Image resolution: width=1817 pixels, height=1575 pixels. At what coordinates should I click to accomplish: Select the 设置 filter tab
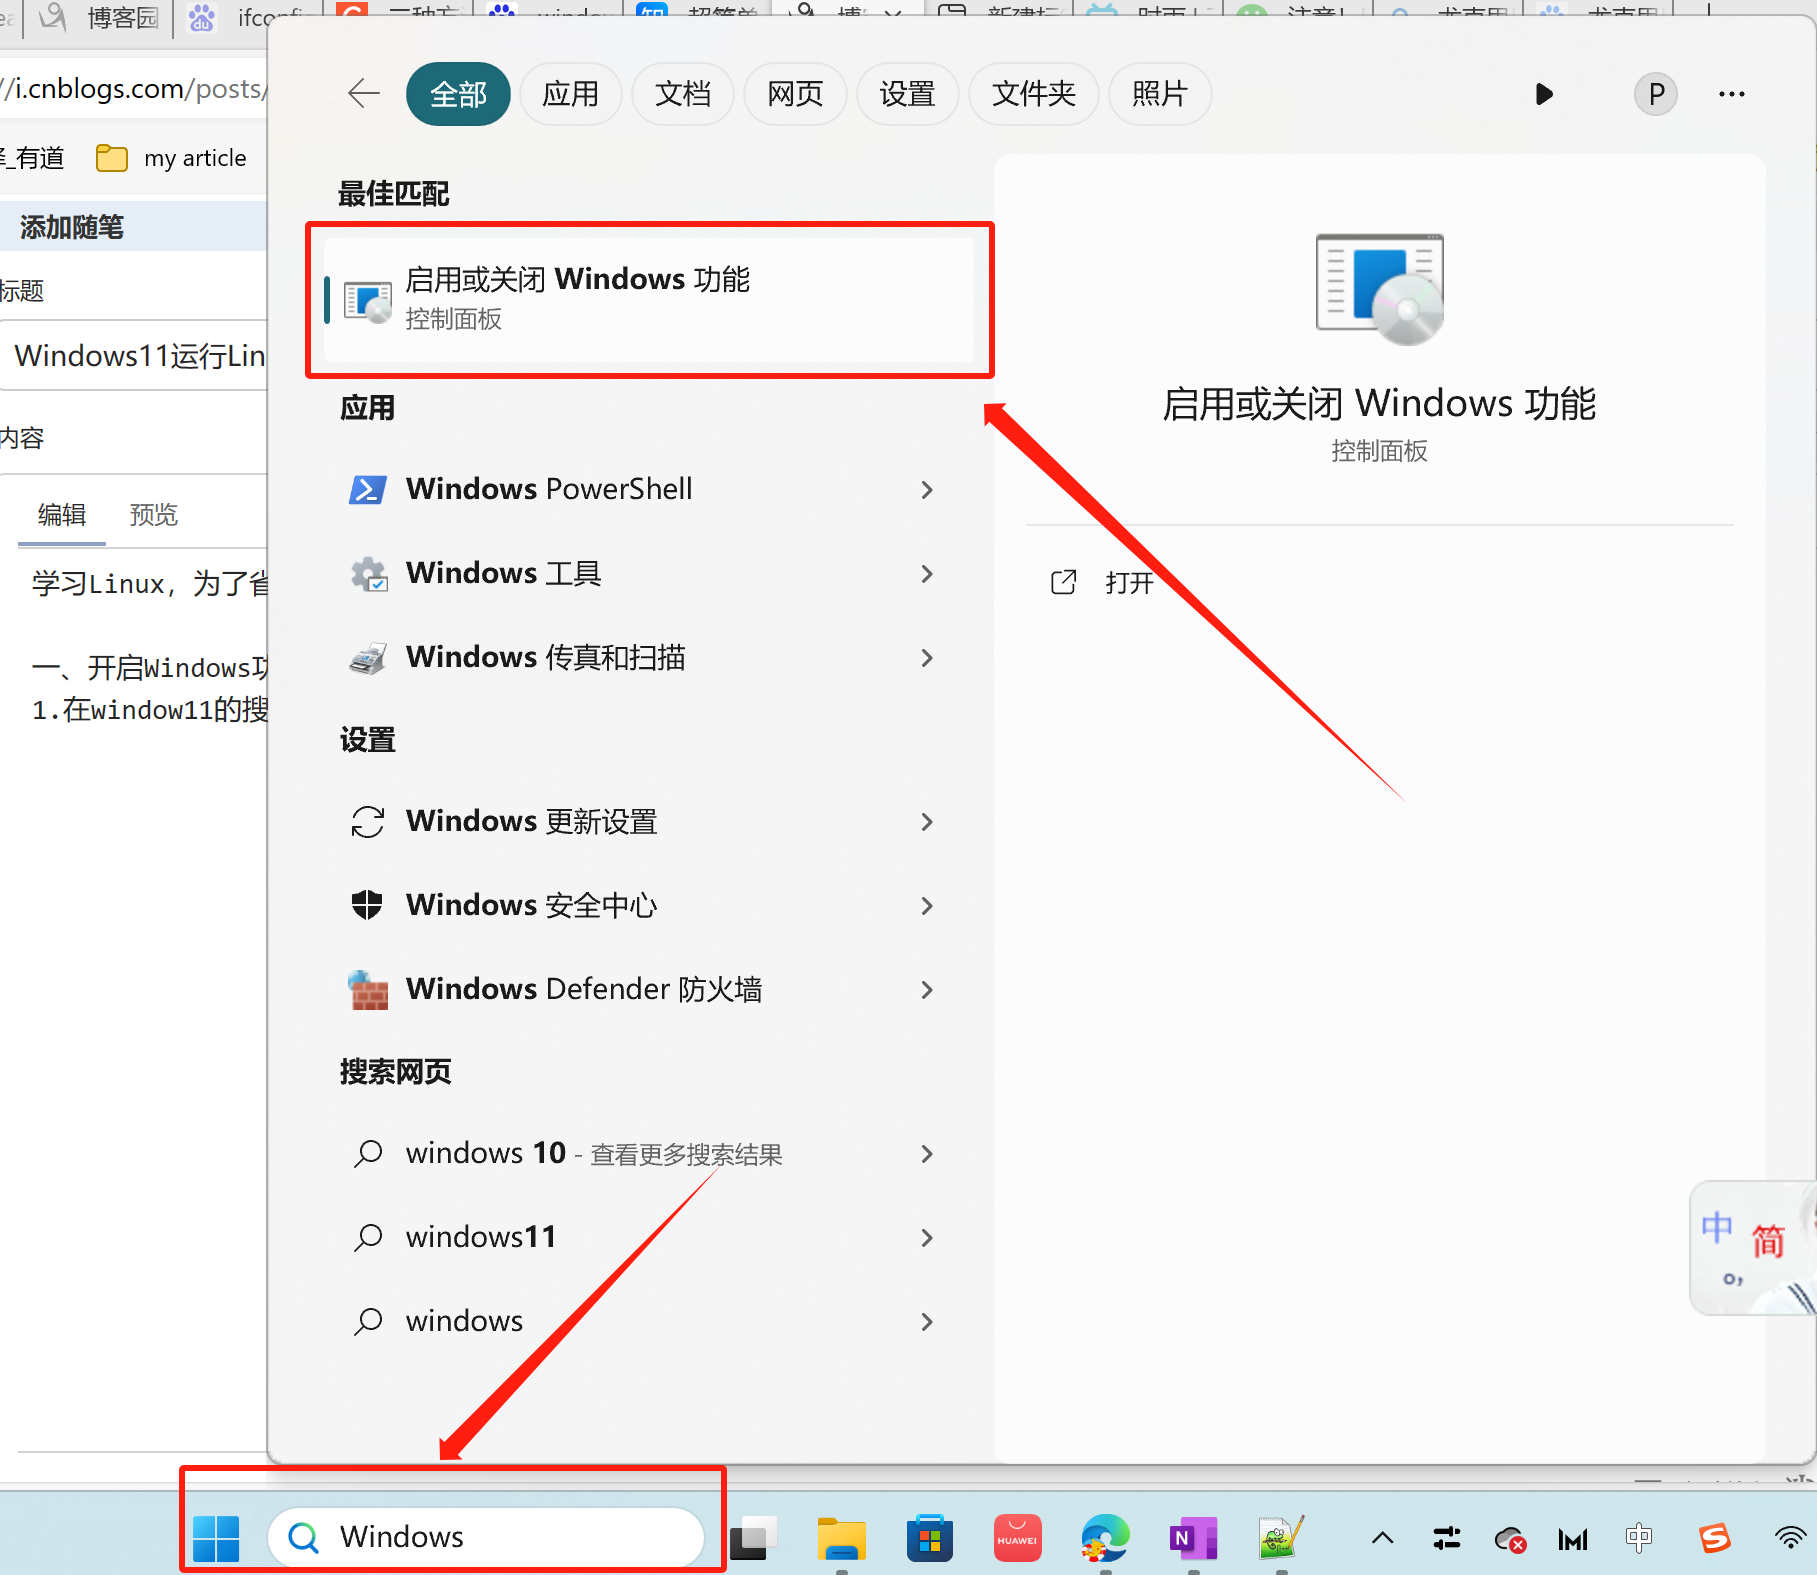907,94
